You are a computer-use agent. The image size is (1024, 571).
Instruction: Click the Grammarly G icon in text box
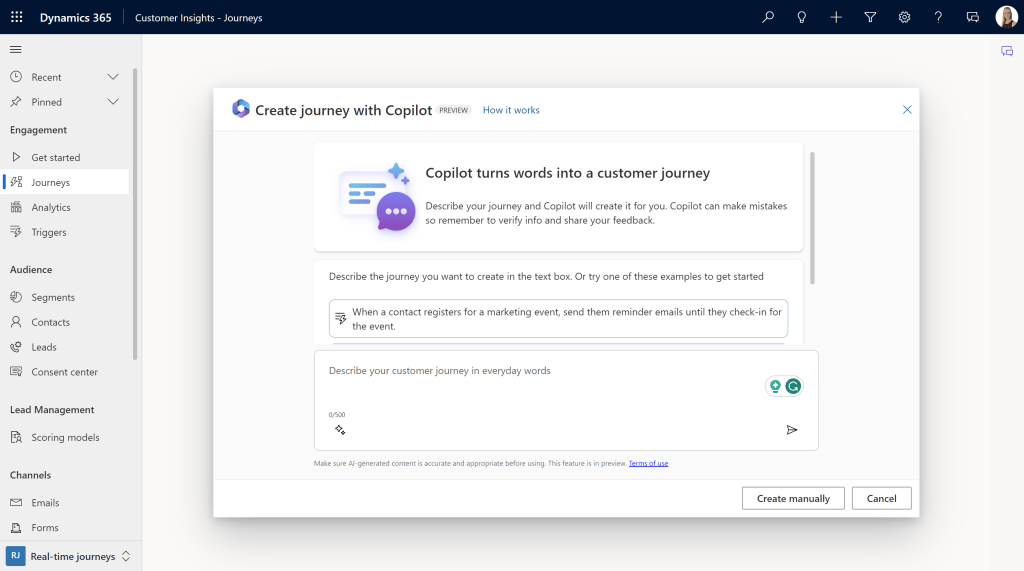click(x=793, y=386)
